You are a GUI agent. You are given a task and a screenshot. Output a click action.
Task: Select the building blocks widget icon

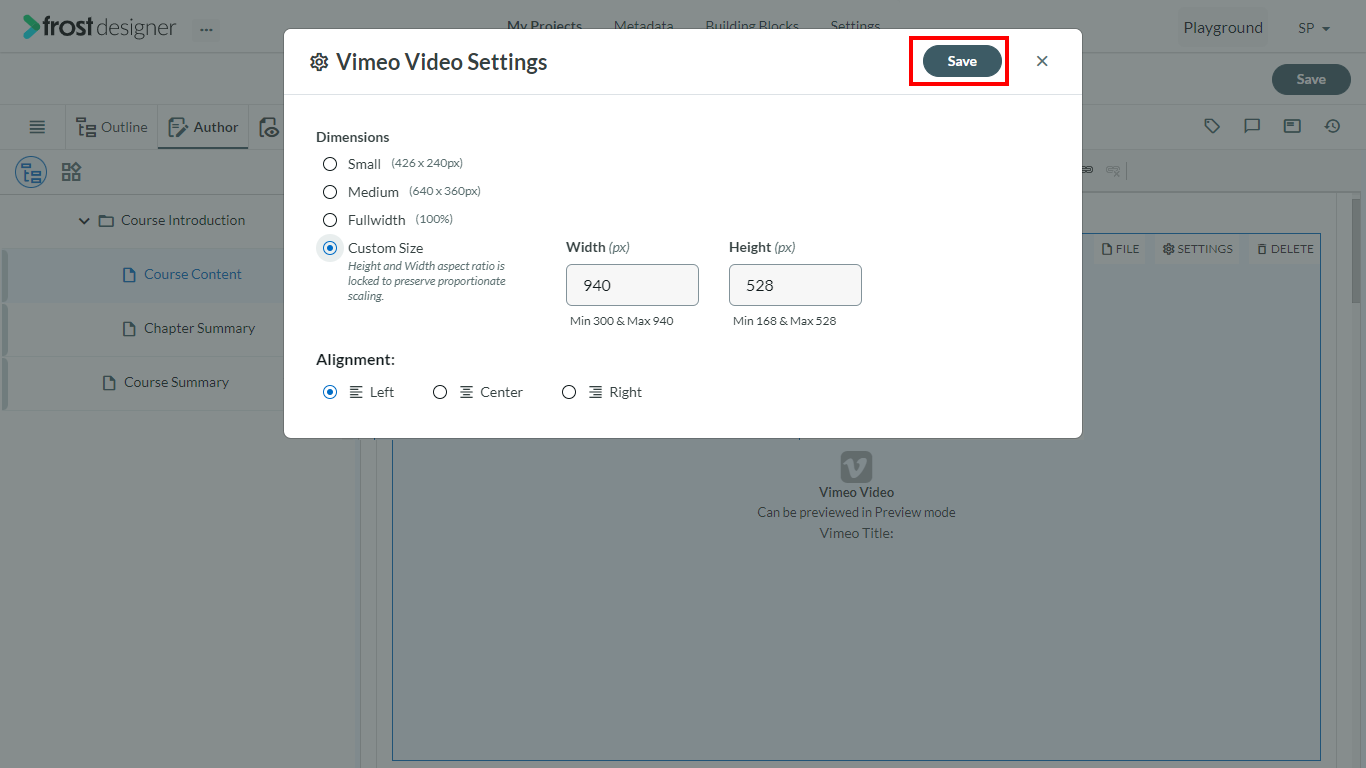point(71,172)
